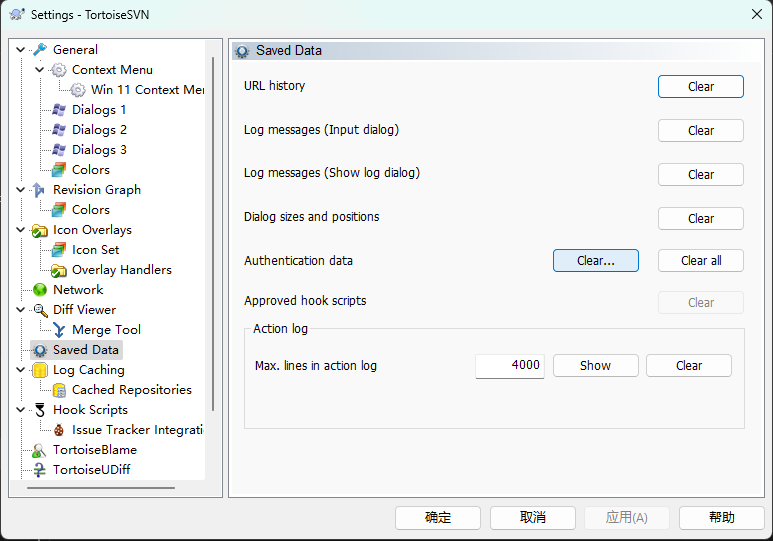The width and height of the screenshot is (773, 541).
Task: Select Cached Repositories in the tree
Action: (x=132, y=390)
